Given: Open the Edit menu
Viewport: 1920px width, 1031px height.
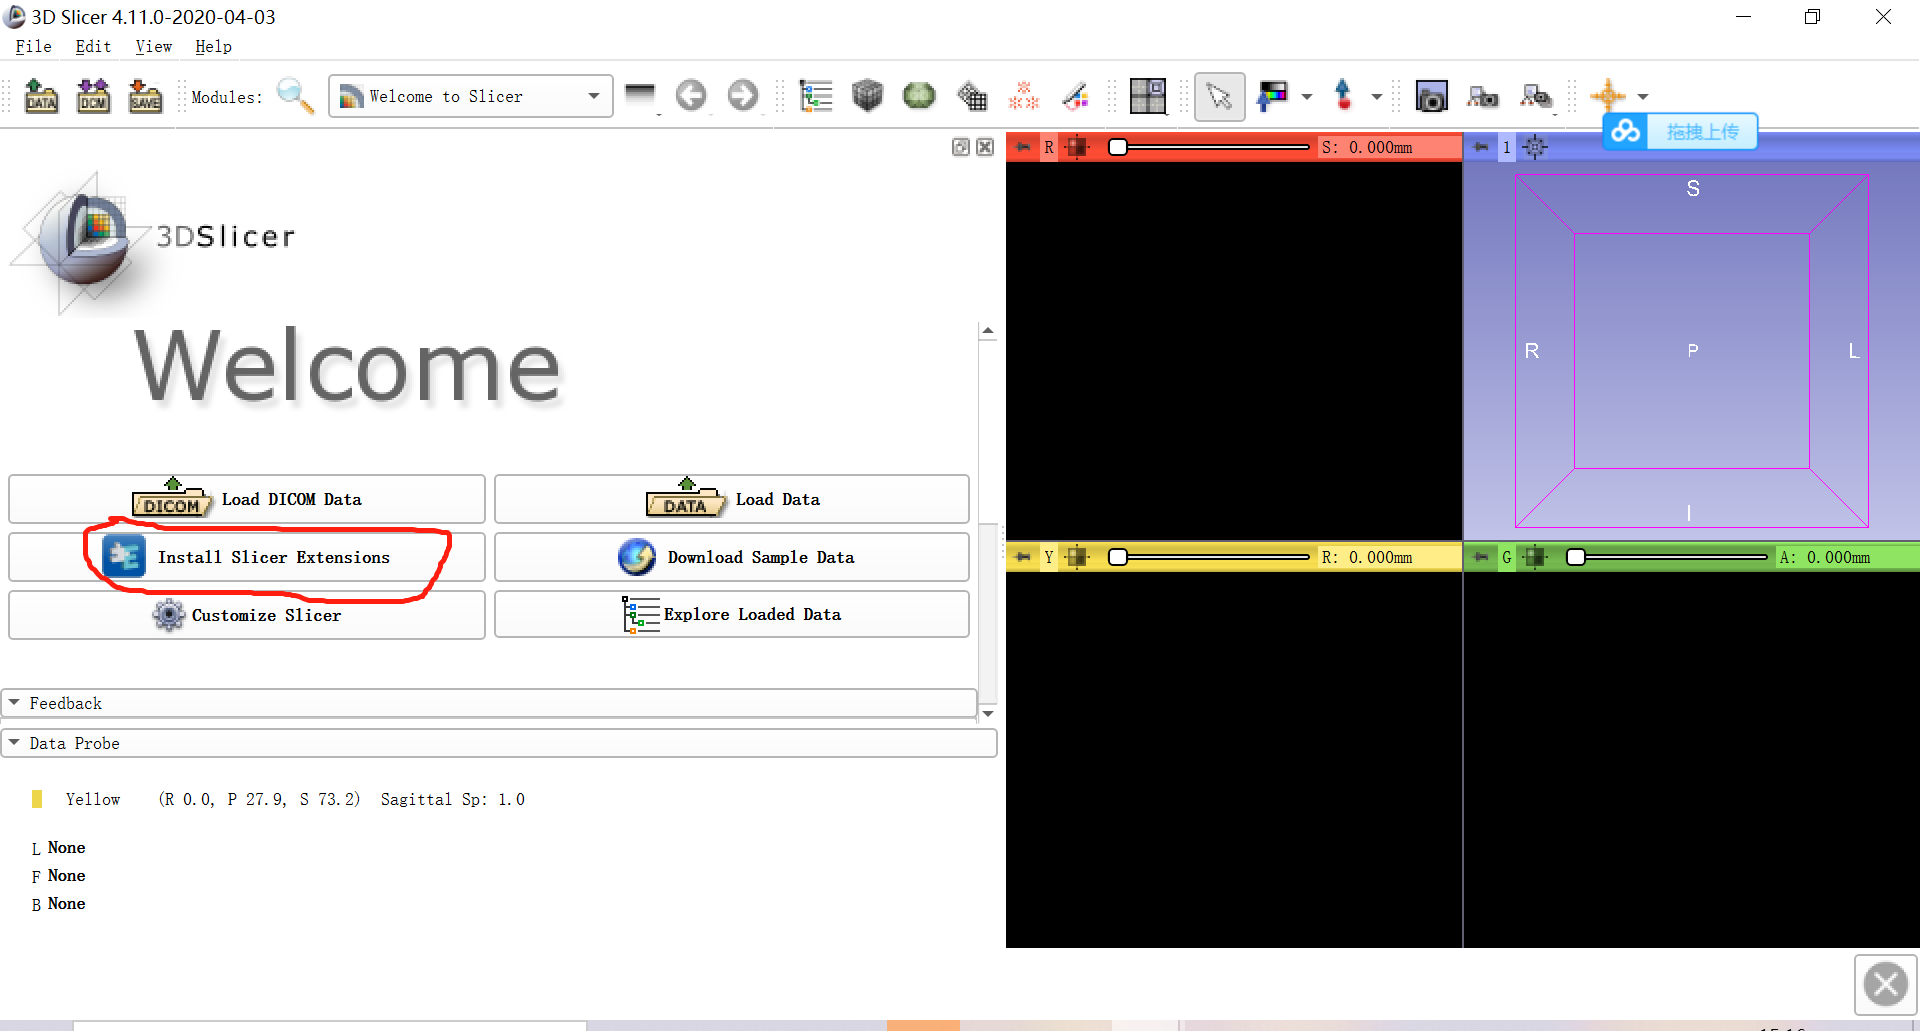Looking at the screenshot, I should click(x=93, y=46).
